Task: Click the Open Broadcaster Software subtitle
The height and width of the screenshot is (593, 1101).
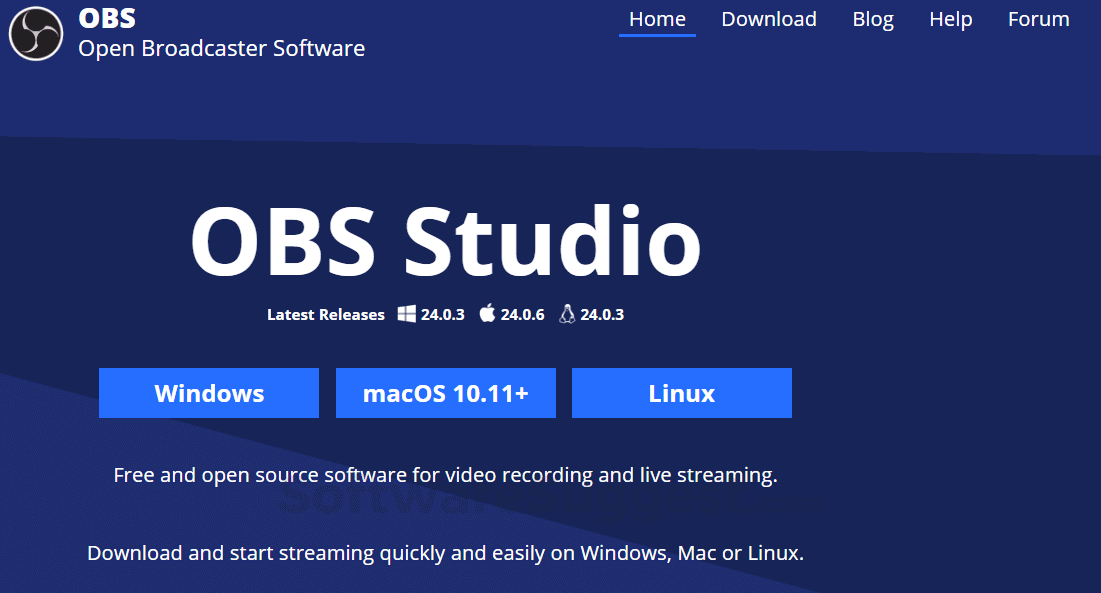Action: pyautogui.click(x=222, y=48)
